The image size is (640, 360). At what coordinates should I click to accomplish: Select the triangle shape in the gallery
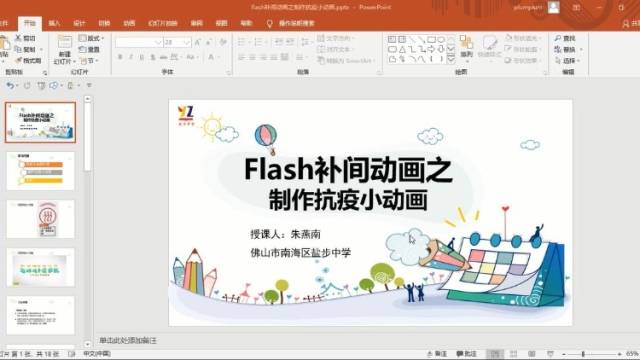[402, 49]
